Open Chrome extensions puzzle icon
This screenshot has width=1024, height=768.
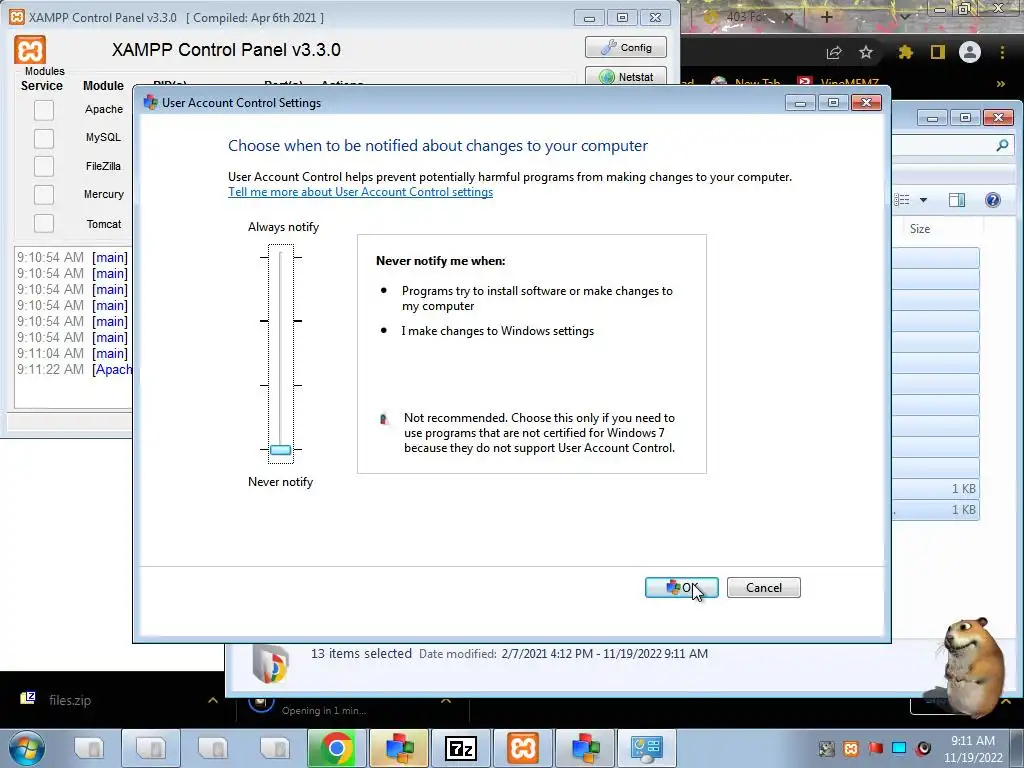point(906,52)
